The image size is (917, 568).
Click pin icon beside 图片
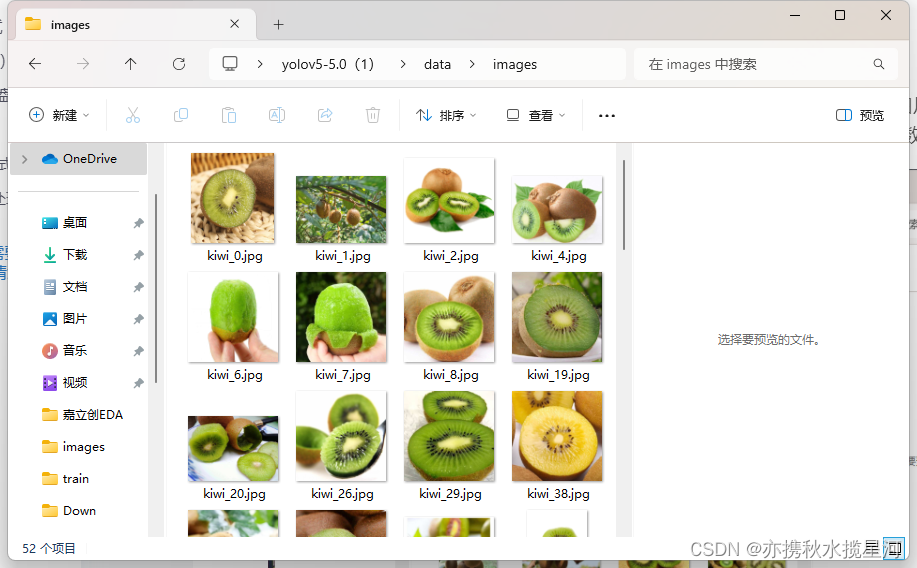tap(138, 319)
